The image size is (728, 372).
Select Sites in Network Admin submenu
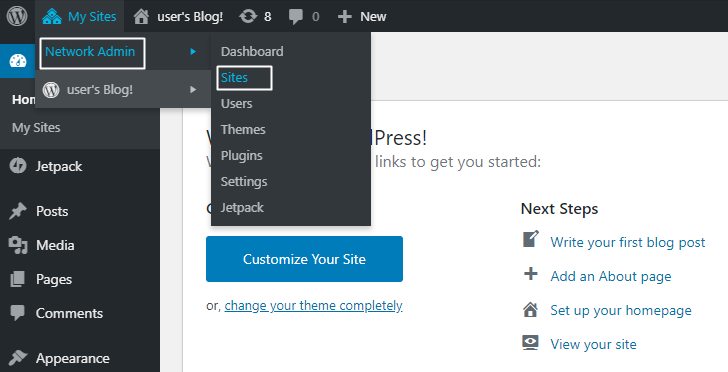pos(234,78)
